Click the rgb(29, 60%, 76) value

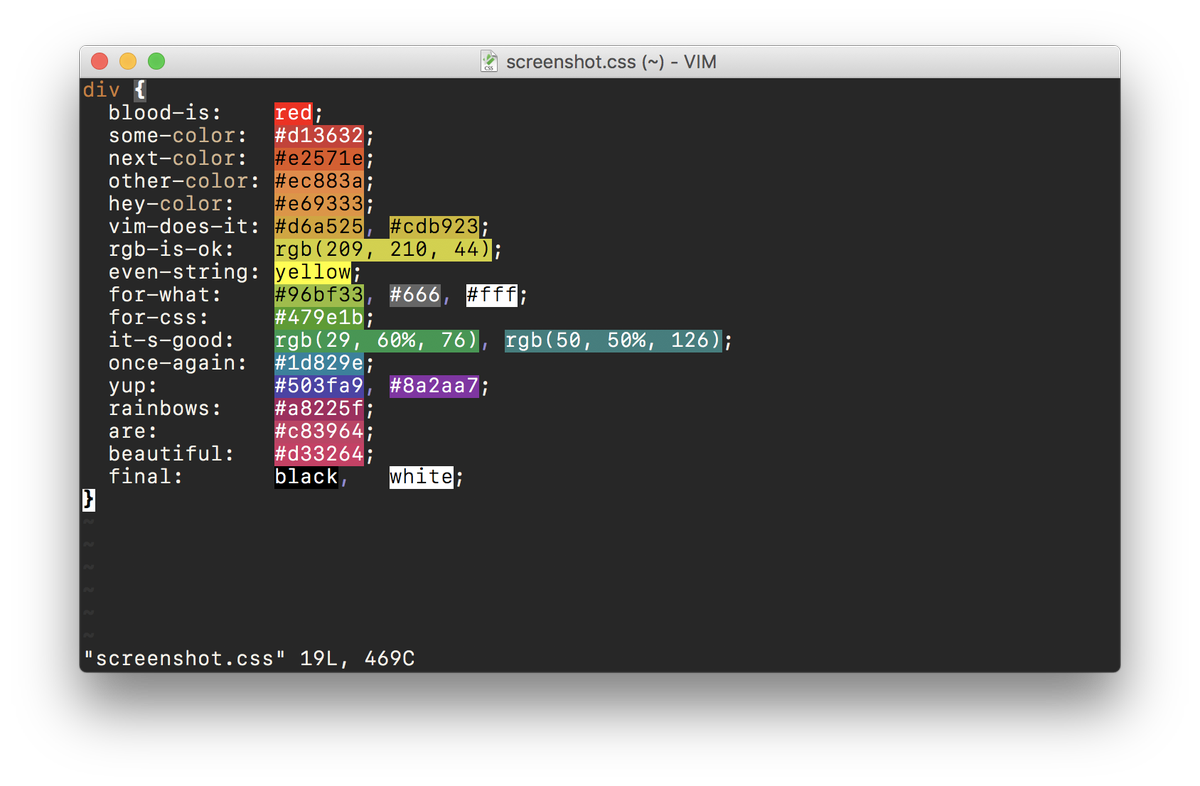(x=377, y=340)
